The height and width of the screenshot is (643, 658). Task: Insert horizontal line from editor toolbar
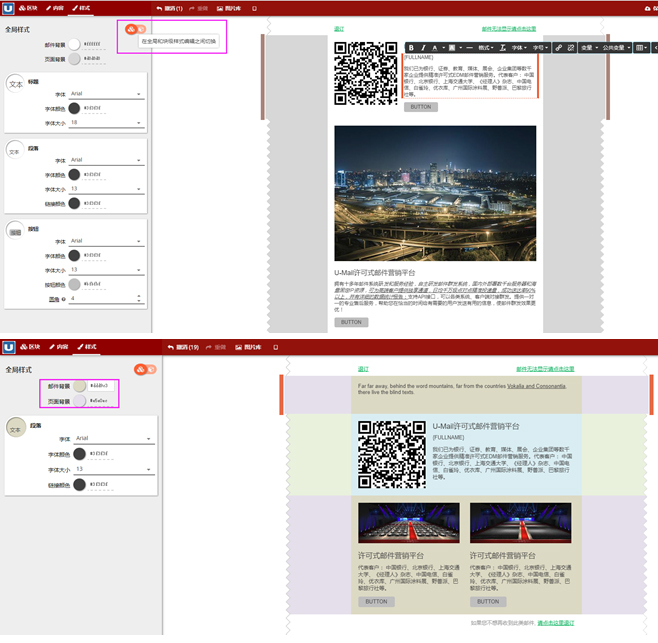(x=469, y=48)
